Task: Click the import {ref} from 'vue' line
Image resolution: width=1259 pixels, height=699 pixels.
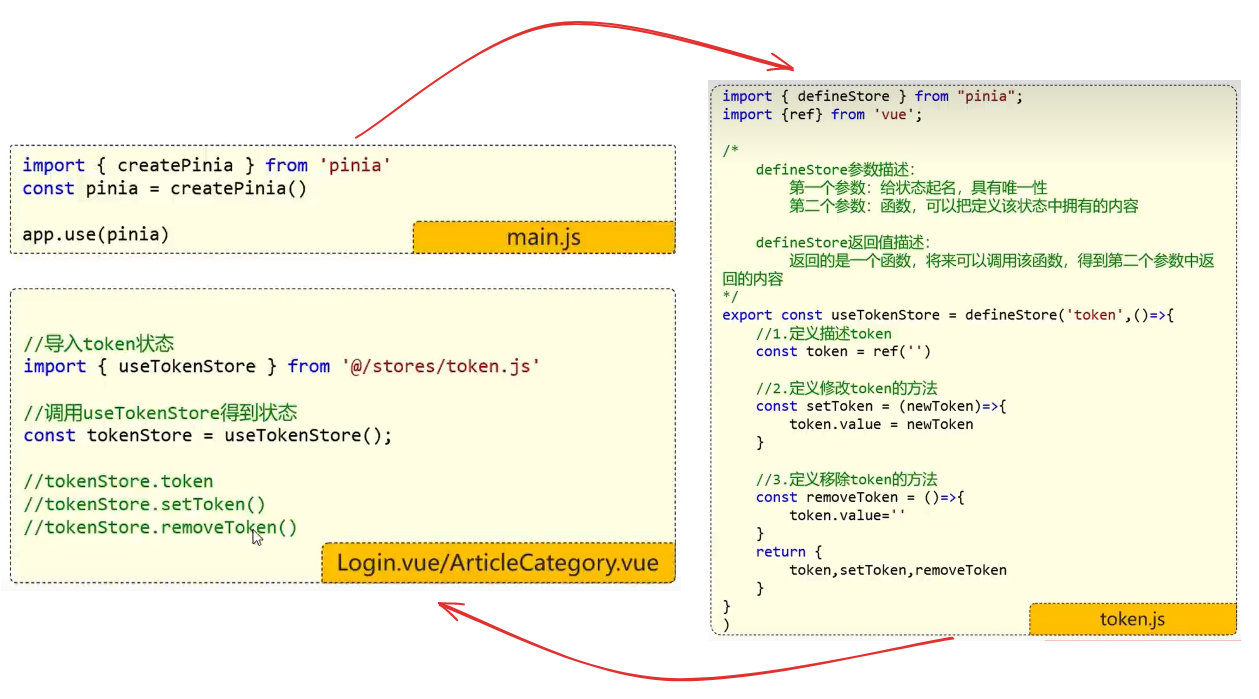Action: (821, 115)
